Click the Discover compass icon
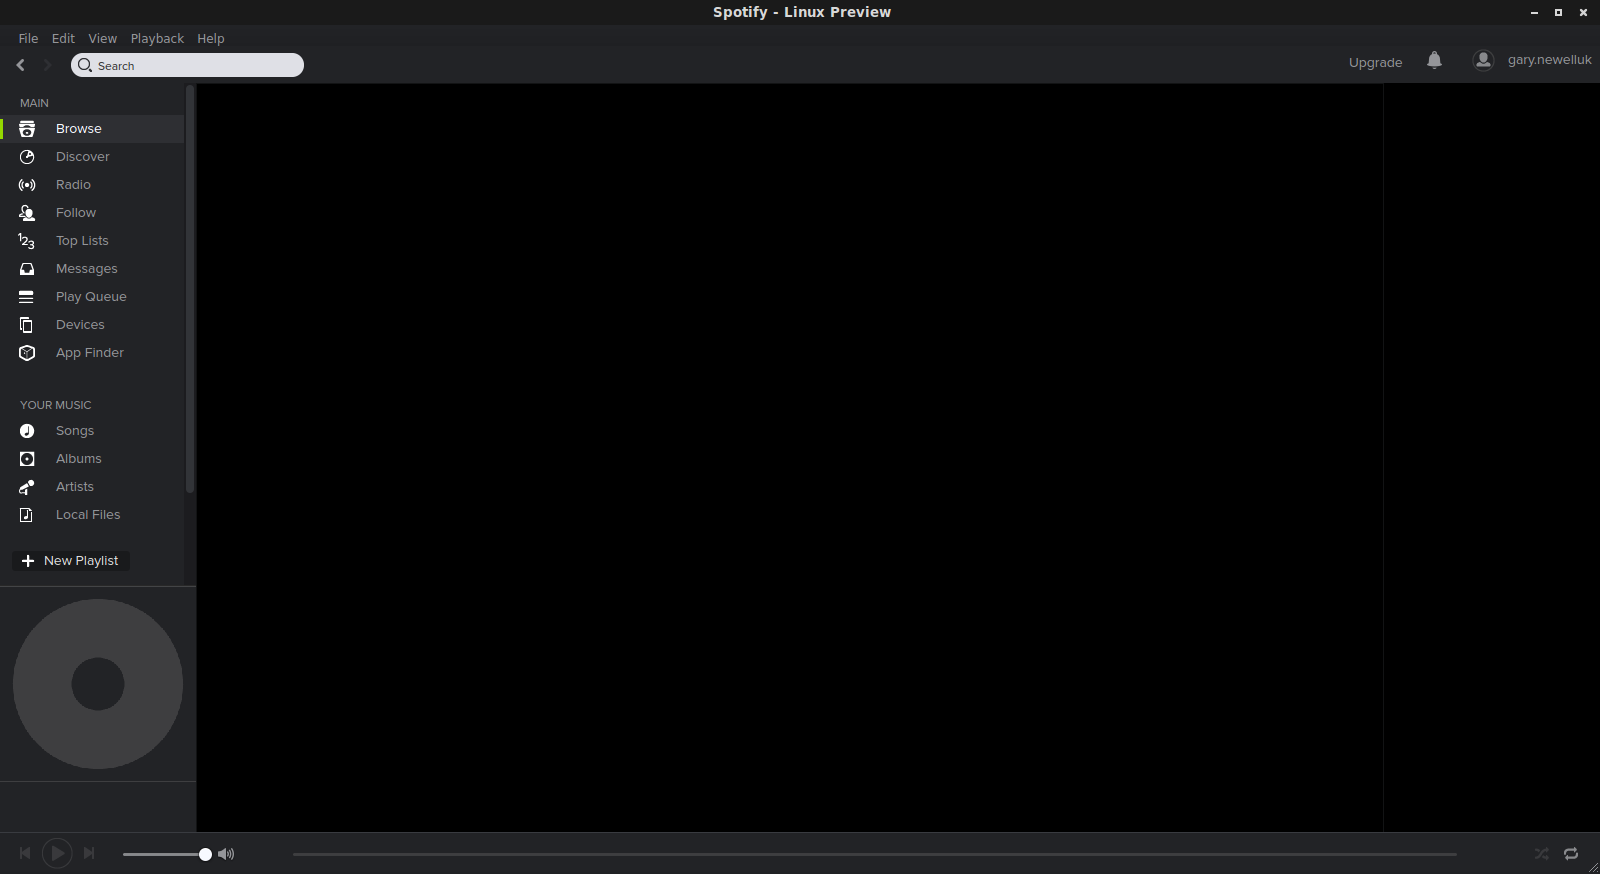This screenshot has height=874, width=1600. click(x=27, y=157)
